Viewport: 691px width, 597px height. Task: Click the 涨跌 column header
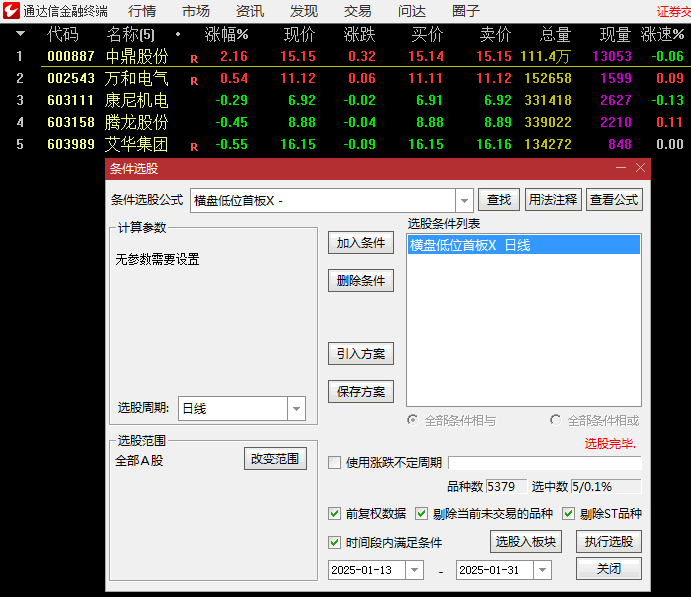tap(359, 34)
